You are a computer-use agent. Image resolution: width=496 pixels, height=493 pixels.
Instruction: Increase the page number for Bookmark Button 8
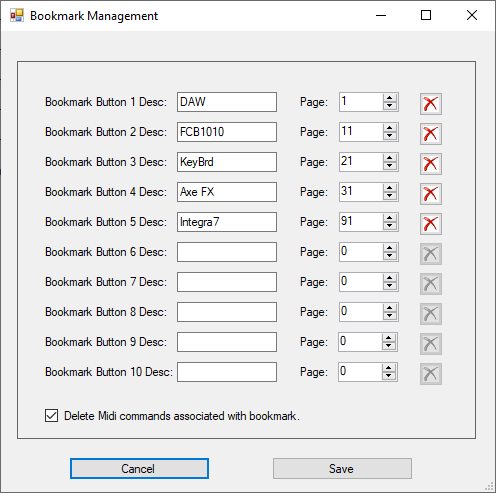pos(389,308)
